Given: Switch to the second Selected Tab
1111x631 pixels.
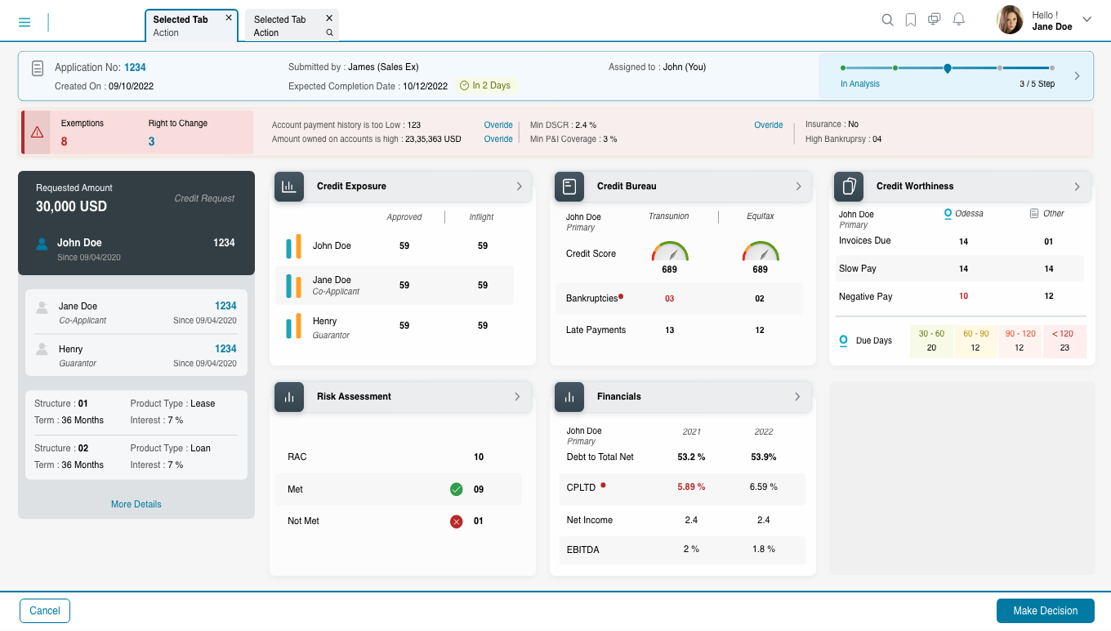Looking at the screenshot, I should (x=281, y=25).
